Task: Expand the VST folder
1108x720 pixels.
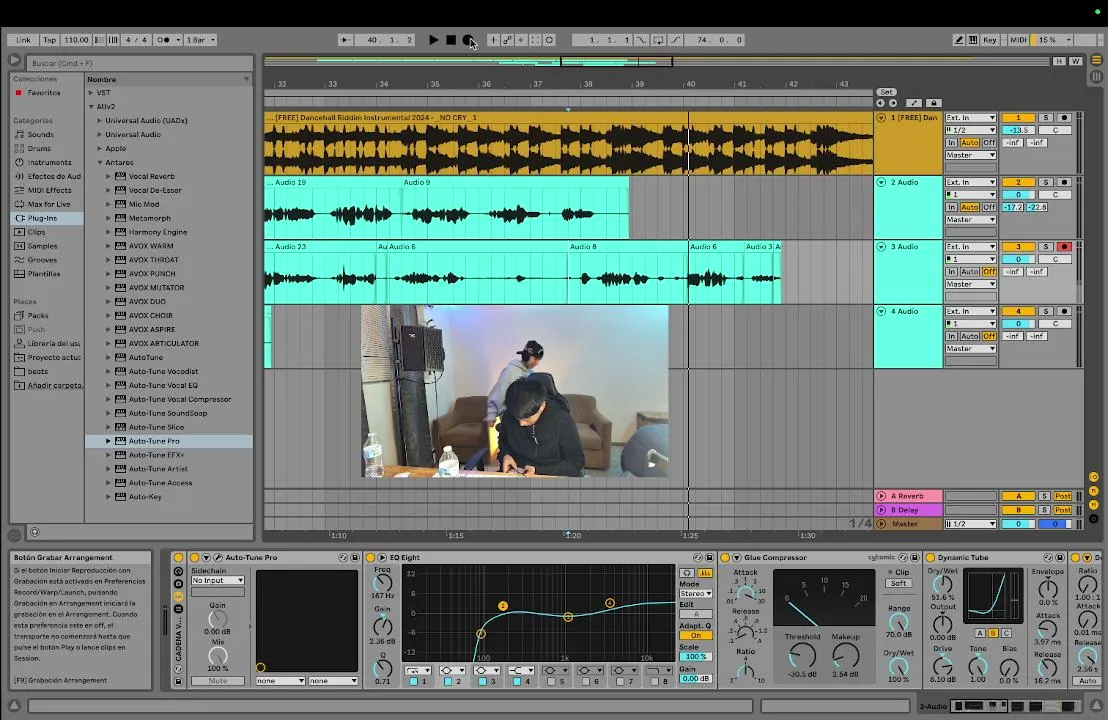Action: pyautogui.click(x=91, y=93)
